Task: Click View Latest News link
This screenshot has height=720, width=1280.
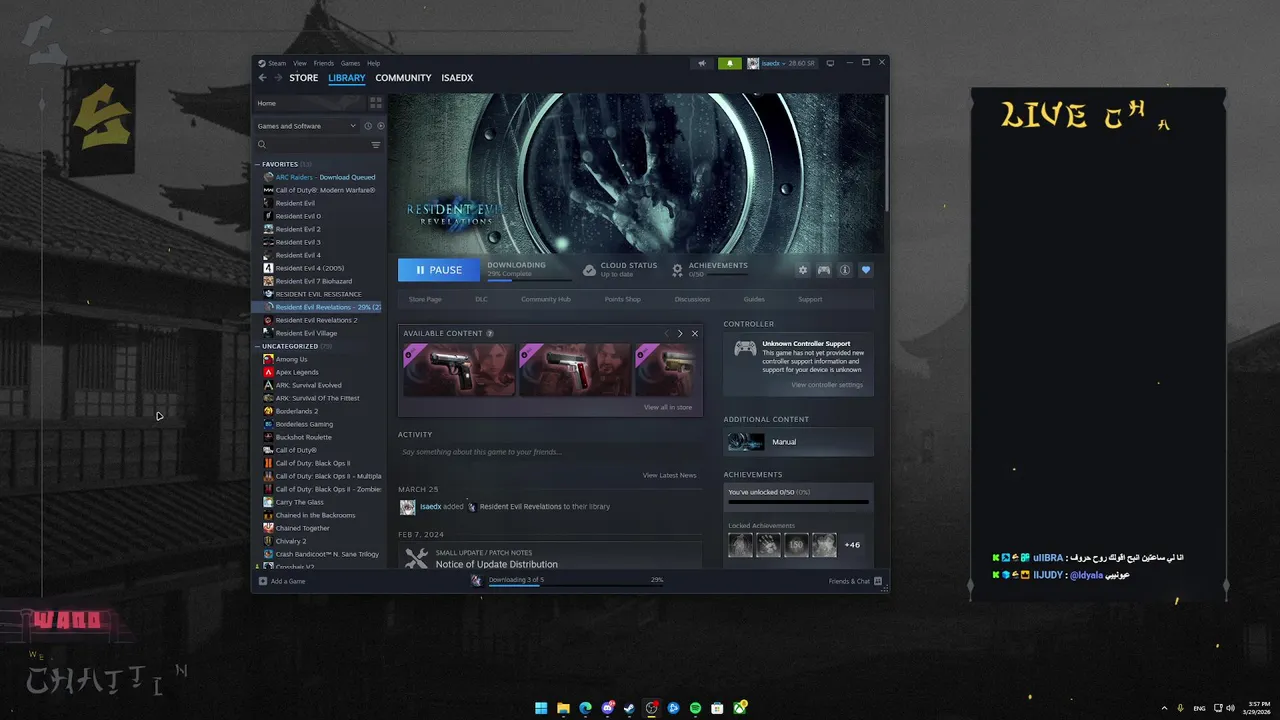Action: click(670, 475)
